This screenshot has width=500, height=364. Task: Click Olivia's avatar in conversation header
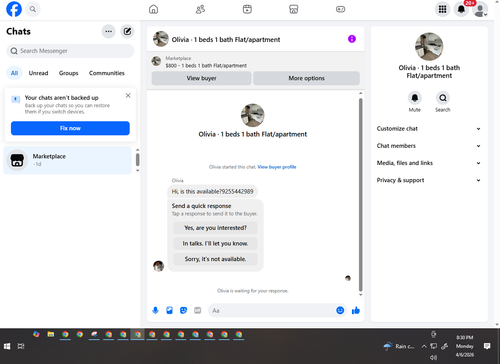(x=161, y=39)
